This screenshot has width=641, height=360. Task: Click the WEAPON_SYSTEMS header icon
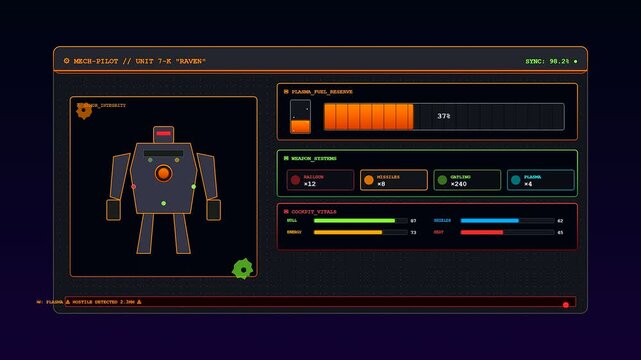pyautogui.click(x=286, y=158)
